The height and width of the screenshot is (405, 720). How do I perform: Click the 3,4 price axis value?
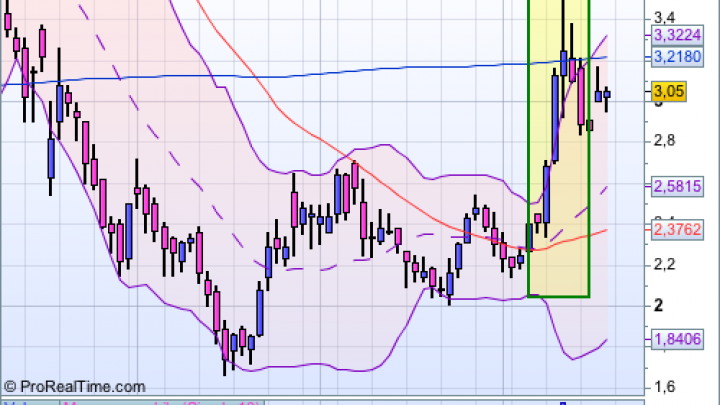664,18
